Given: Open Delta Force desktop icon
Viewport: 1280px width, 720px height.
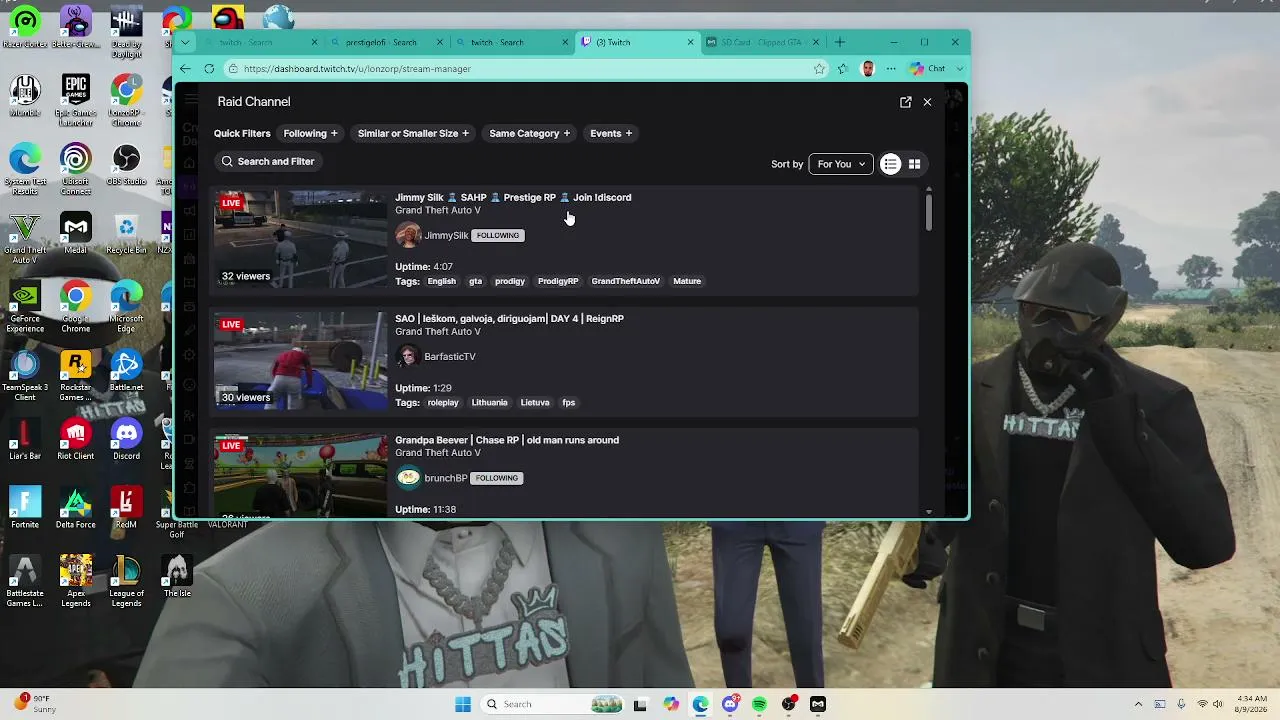Looking at the screenshot, I should point(76,508).
